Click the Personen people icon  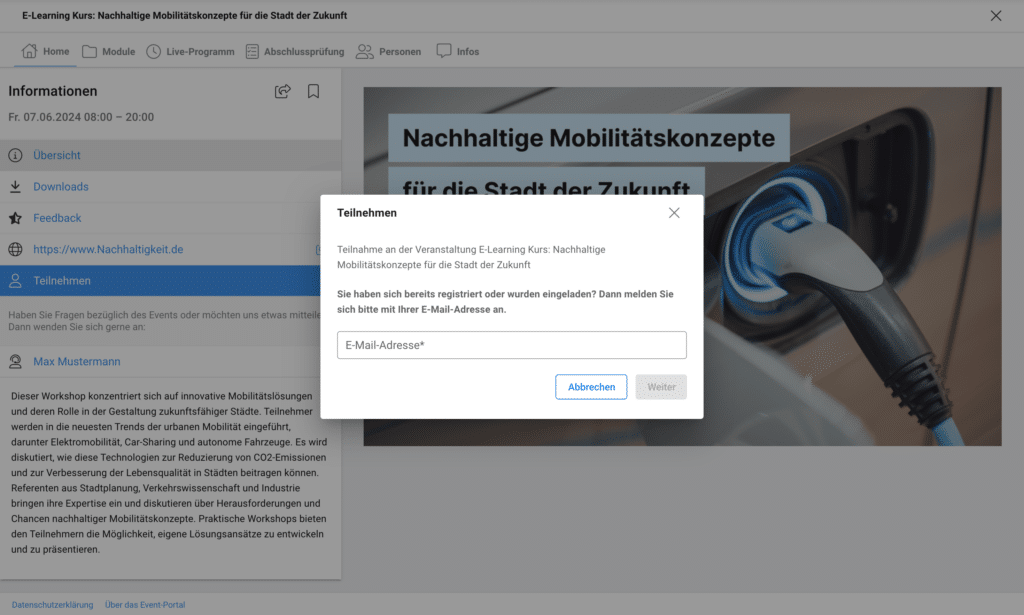364,52
